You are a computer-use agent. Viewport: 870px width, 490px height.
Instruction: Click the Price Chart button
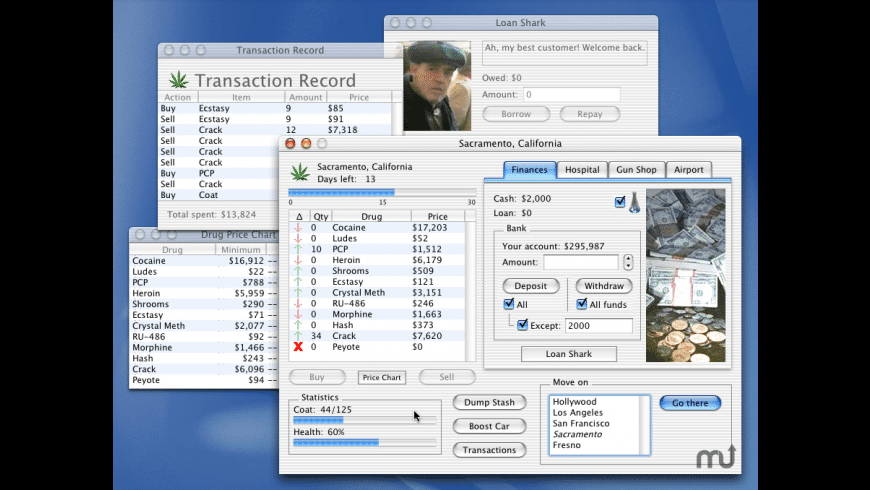(382, 377)
